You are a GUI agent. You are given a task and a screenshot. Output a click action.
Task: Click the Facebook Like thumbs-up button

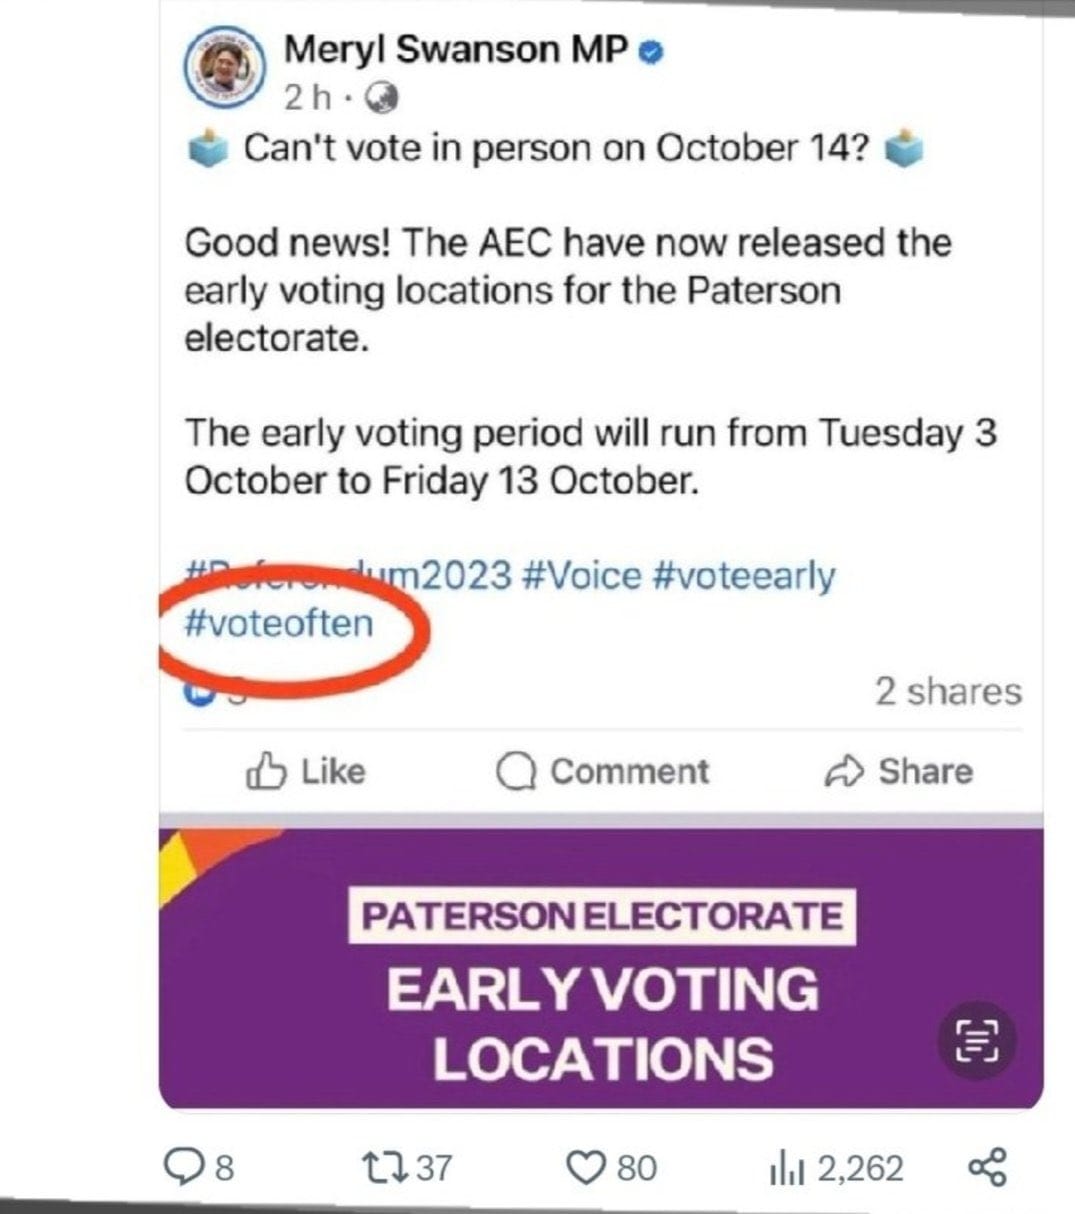304,771
